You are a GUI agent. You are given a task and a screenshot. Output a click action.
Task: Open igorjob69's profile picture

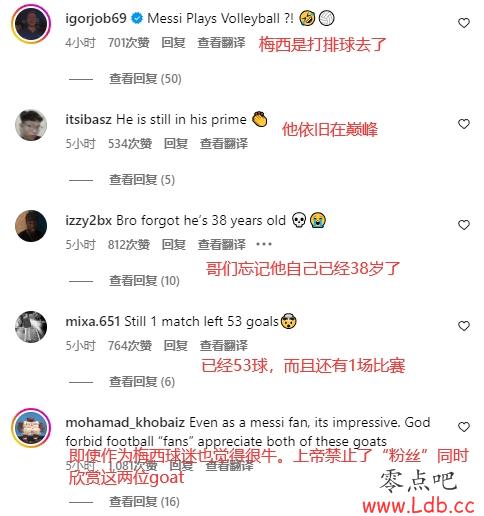pos(31,24)
